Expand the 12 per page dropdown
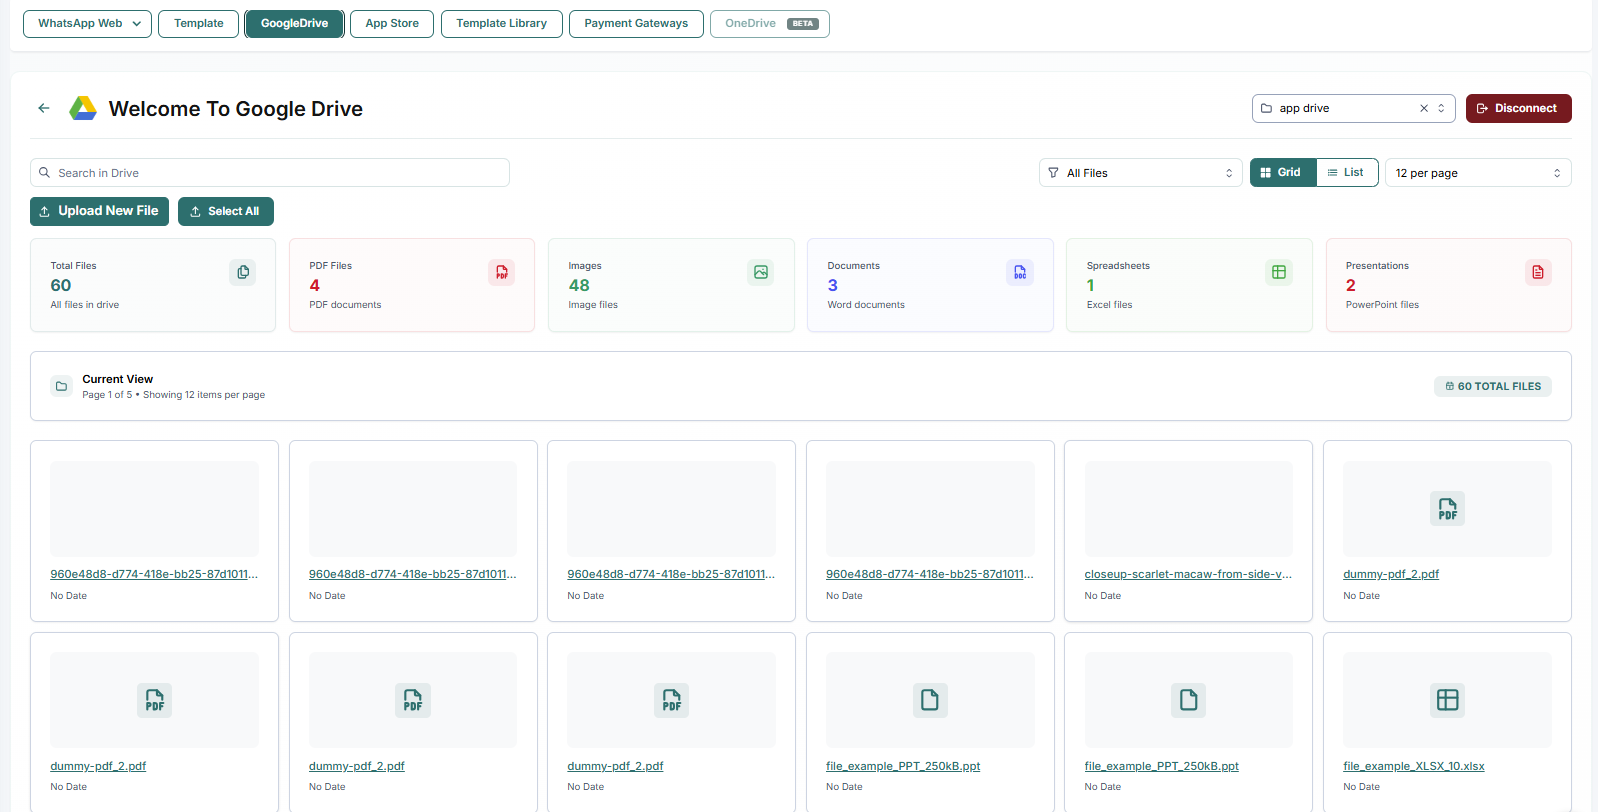 point(1477,173)
